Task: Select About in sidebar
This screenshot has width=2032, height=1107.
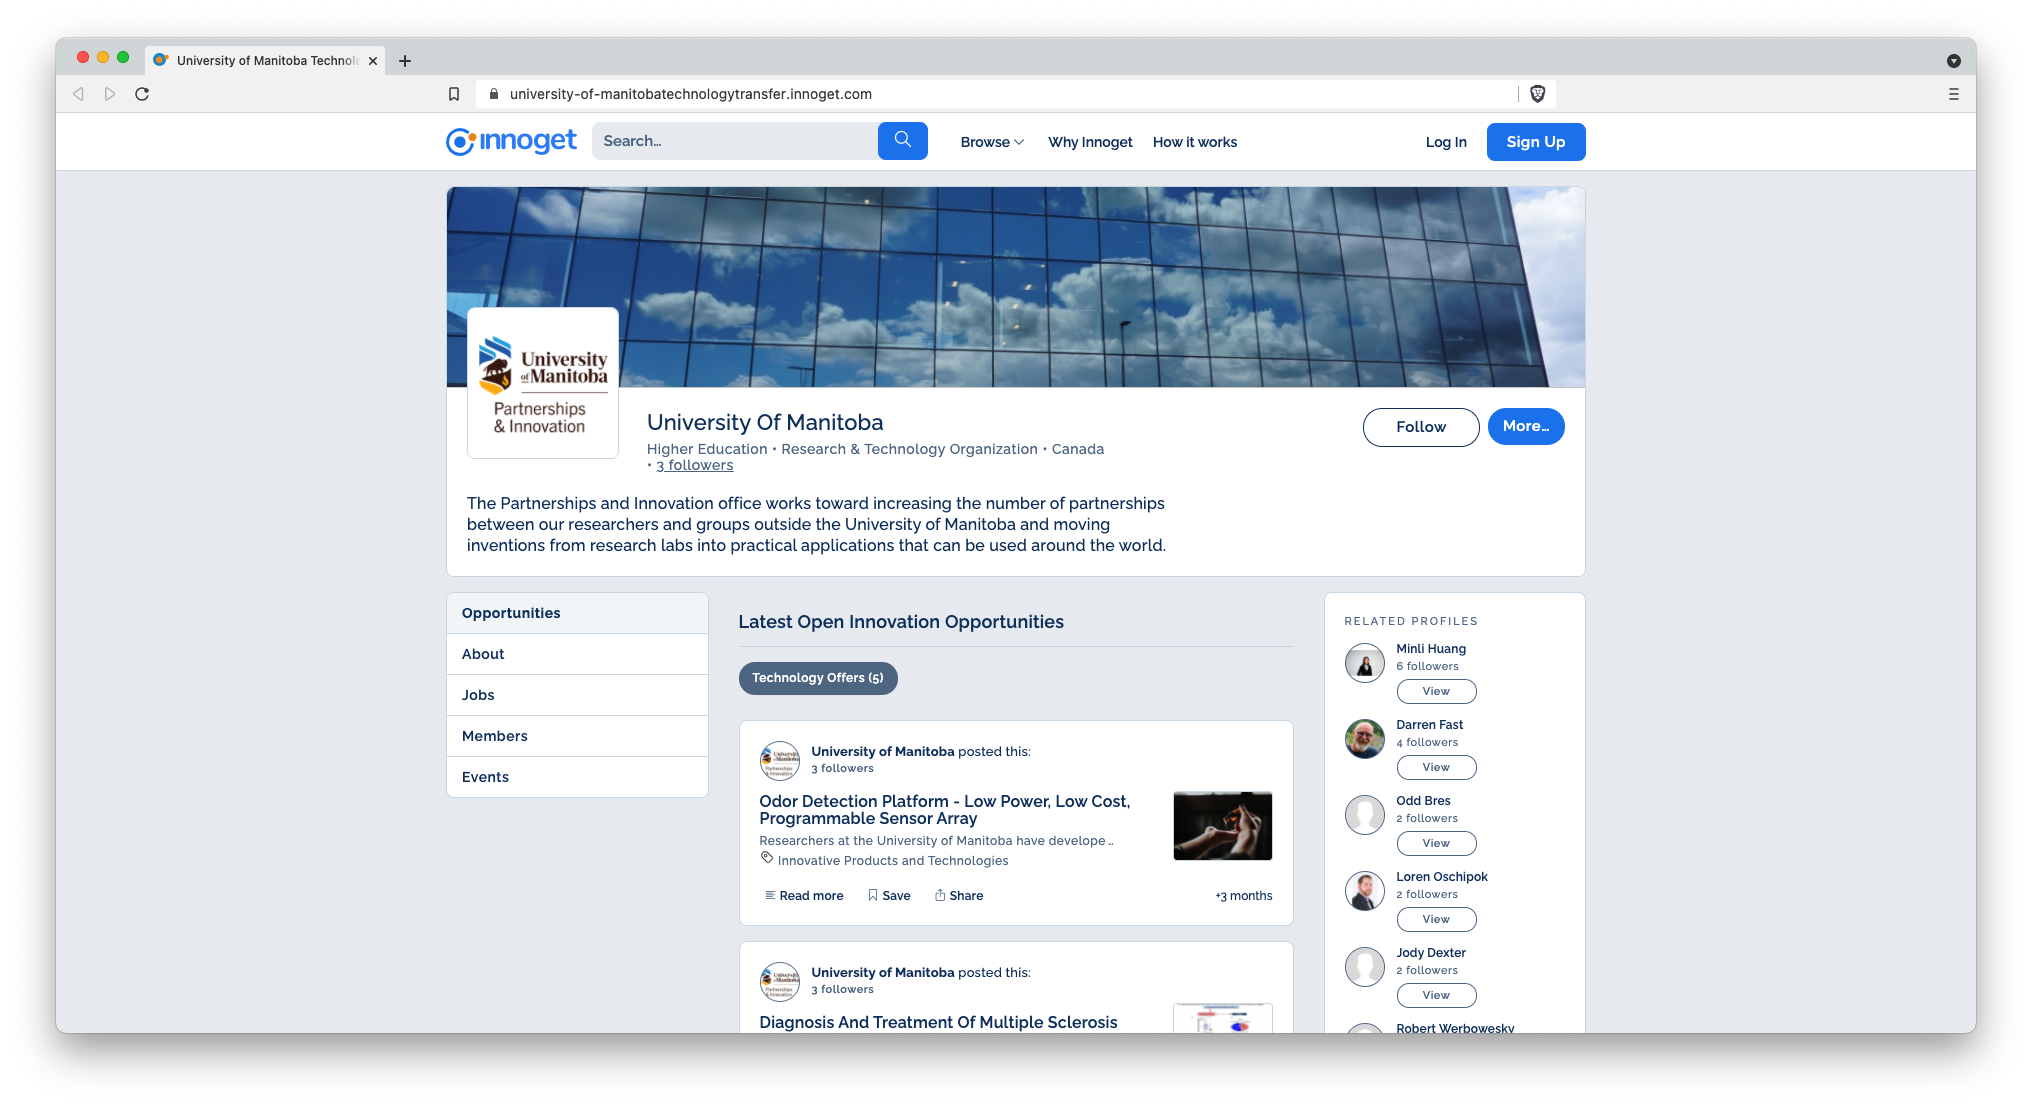Action: click(x=577, y=654)
